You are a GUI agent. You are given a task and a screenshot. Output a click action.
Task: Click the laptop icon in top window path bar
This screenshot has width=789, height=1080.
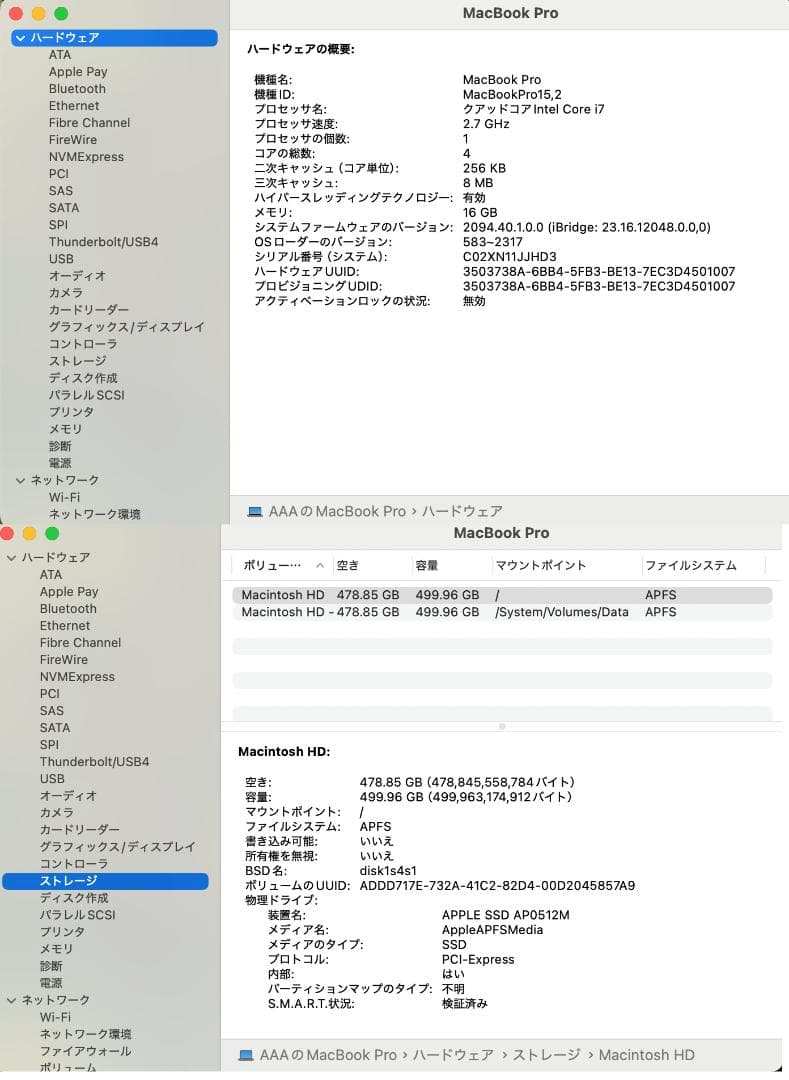[x=255, y=512]
